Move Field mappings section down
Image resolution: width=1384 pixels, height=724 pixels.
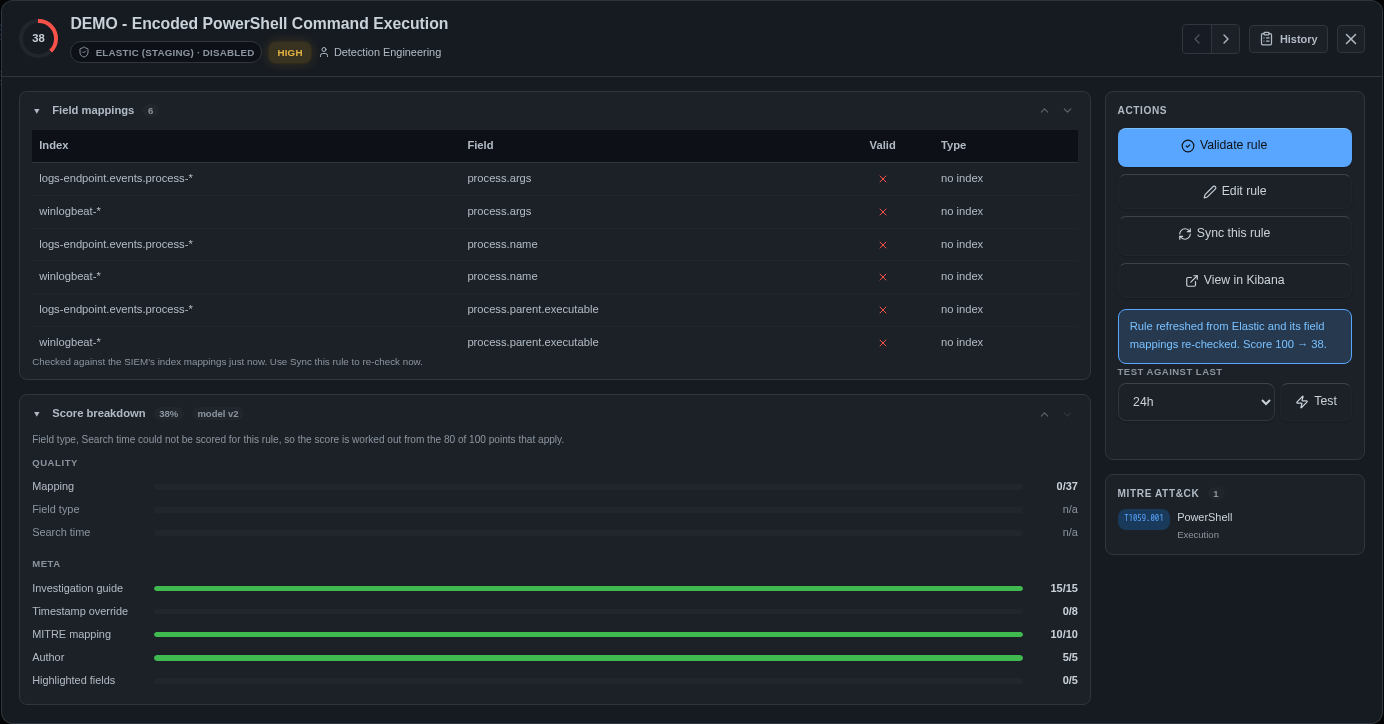(1067, 111)
